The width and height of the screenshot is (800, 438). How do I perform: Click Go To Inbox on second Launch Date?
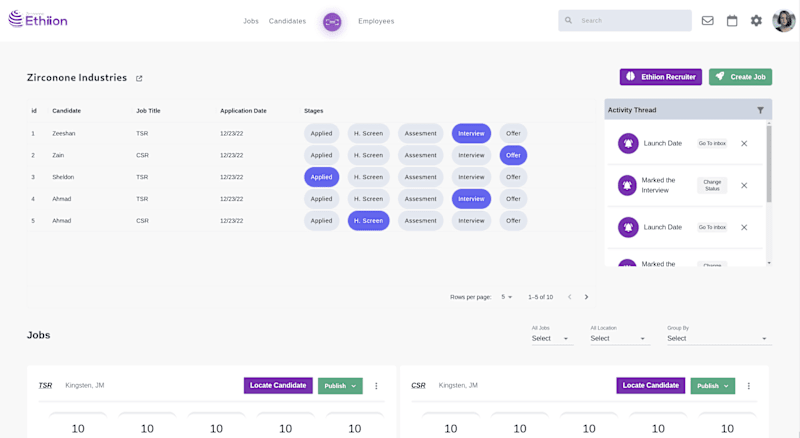click(712, 227)
